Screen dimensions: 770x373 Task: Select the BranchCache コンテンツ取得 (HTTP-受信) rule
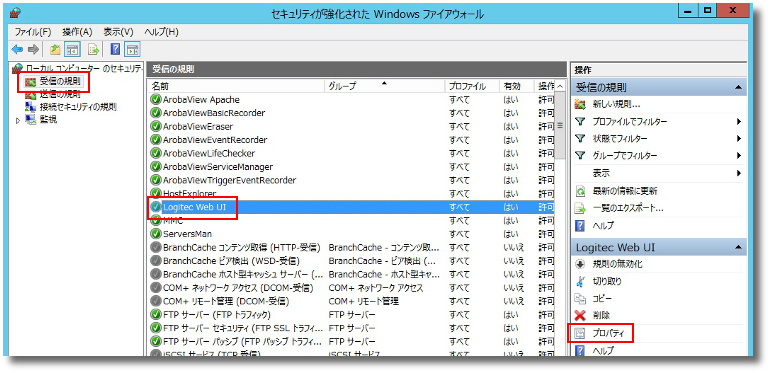[351, 247]
